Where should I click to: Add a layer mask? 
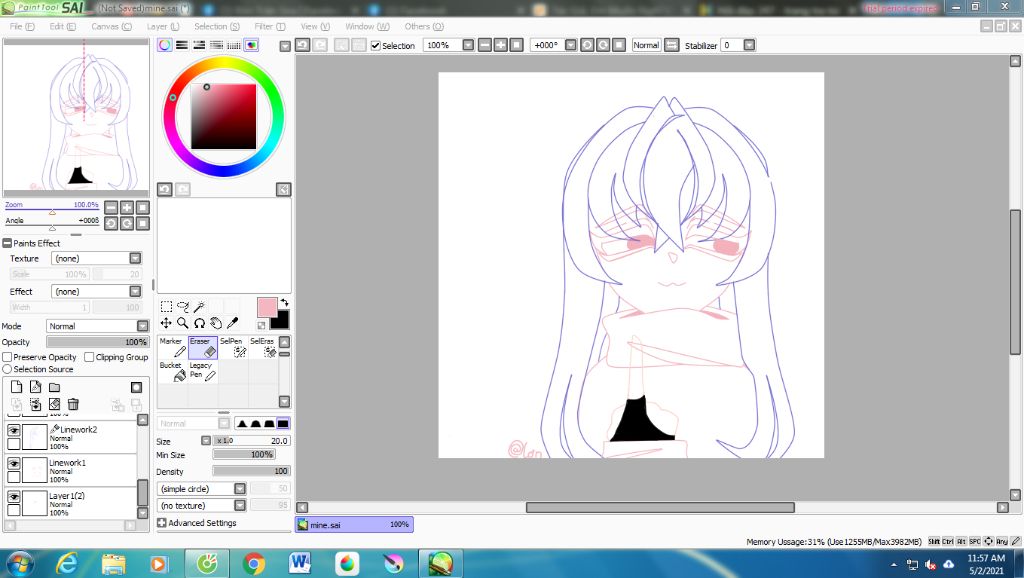click(136, 387)
